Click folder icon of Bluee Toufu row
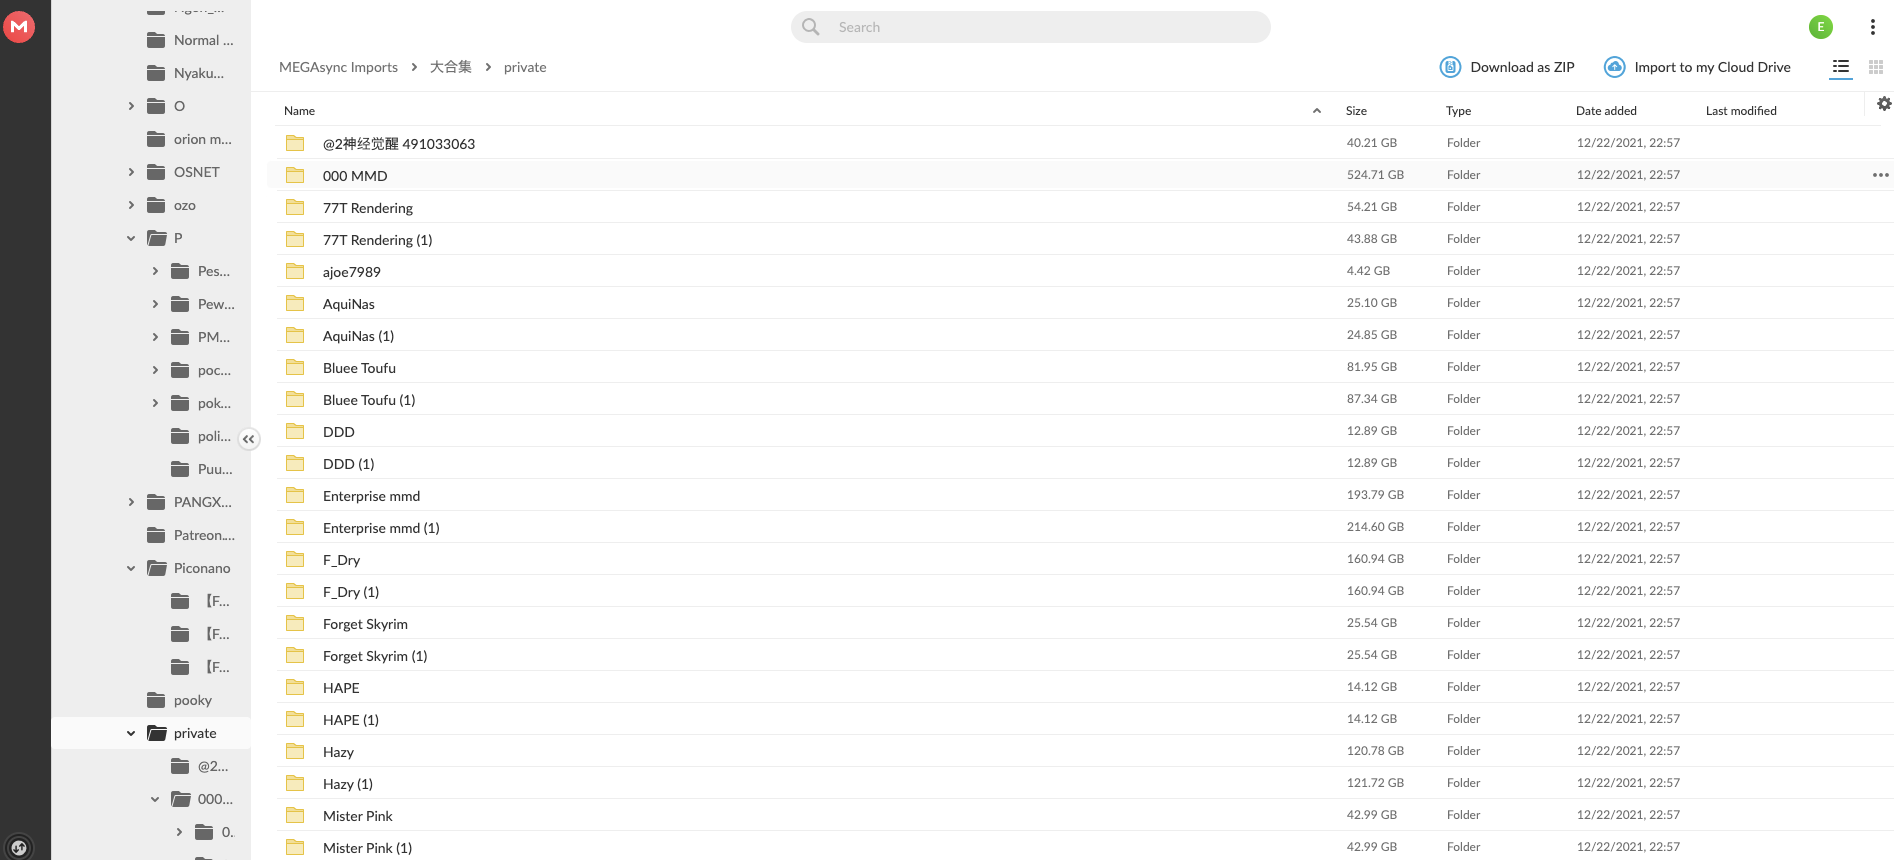Viewport: 1894px width, 860px height. point(295,367)
